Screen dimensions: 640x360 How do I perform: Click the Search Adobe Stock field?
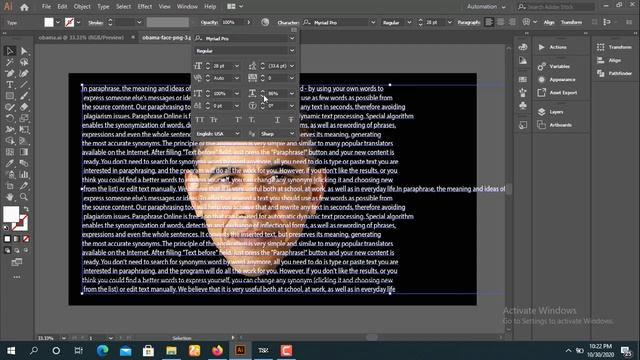coord(556,7)
